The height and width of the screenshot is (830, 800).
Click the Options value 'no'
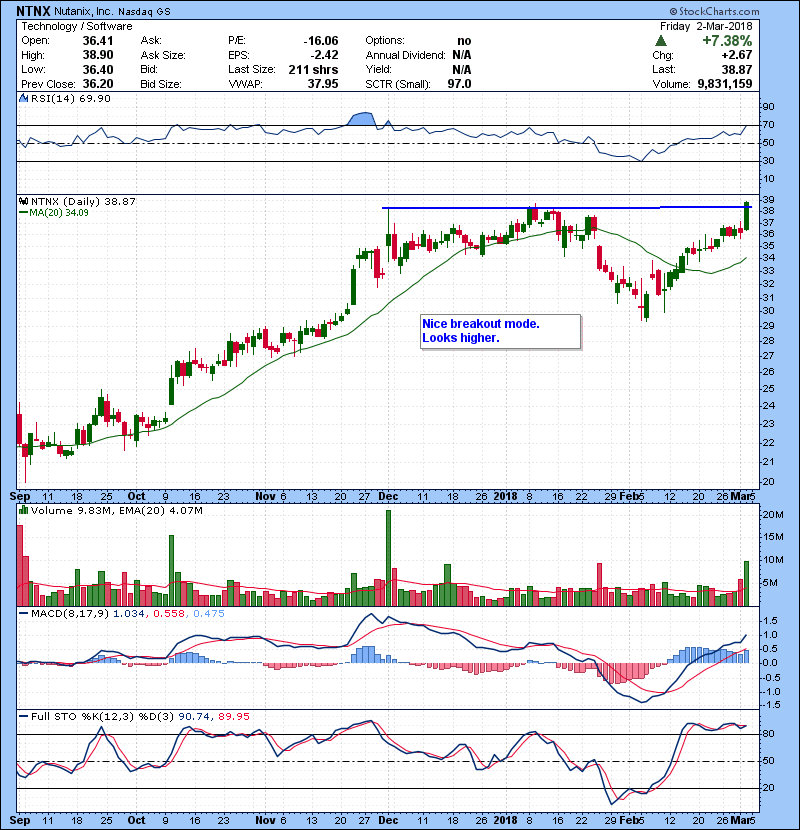pos(464,41)
